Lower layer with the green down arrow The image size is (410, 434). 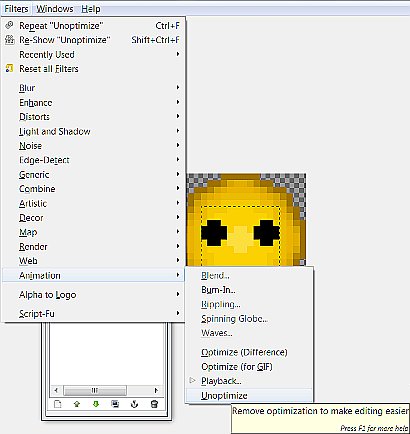coord(96,404)
